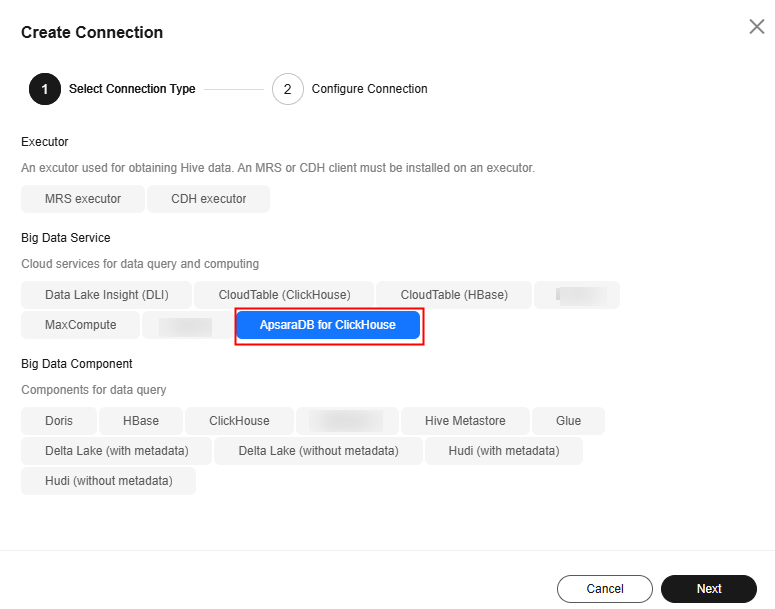
Task: Click step 1 circle indicator
Action: click(x=45, y=89)
